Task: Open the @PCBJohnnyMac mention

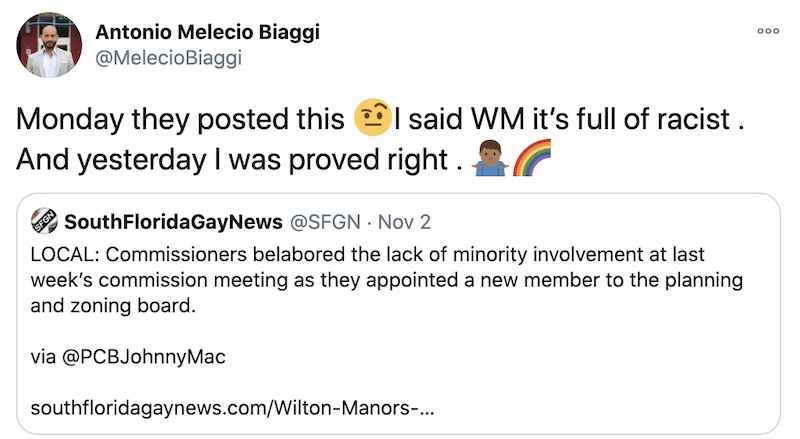Action: point(141,356)
